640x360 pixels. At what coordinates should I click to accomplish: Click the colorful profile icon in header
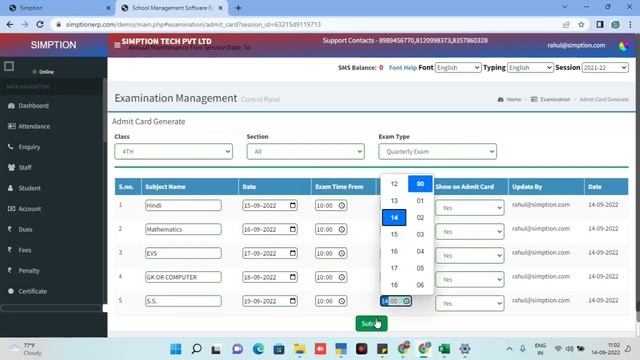[624, 46]
